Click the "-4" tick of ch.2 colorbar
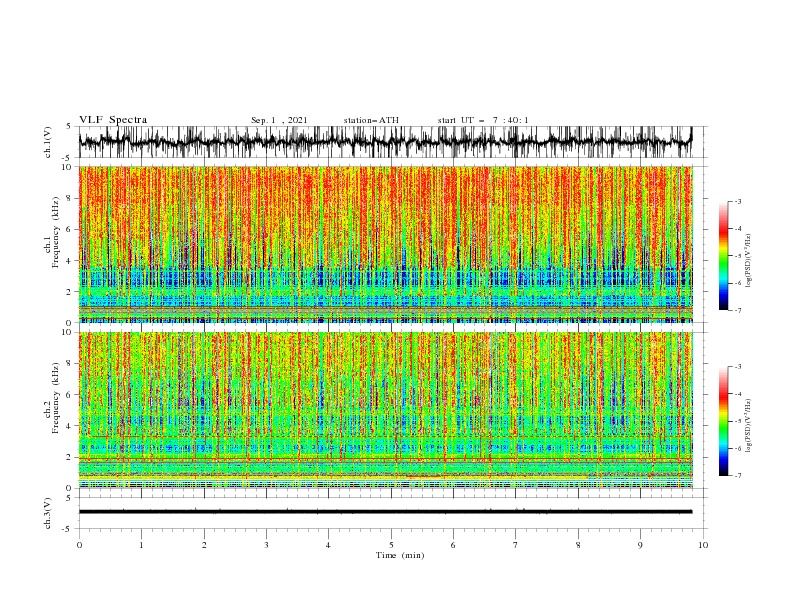The image size is (792, 612). [737, 394]
